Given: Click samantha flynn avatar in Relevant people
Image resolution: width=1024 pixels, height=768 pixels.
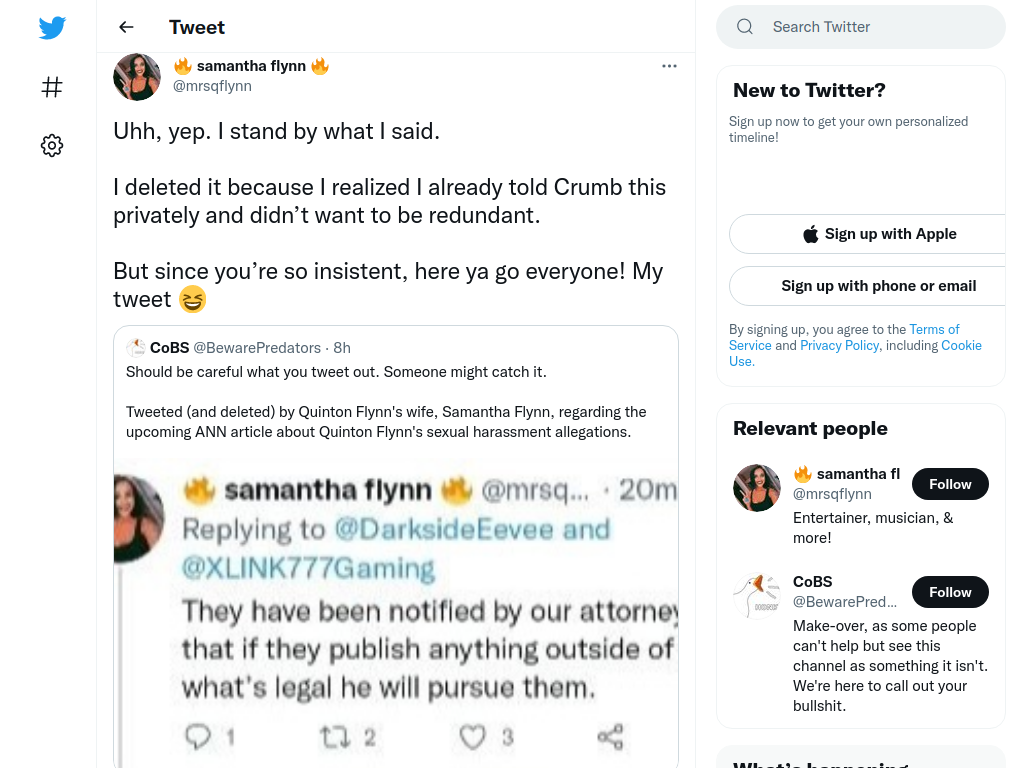Looking at the screenshot, I should click(757, 488).
